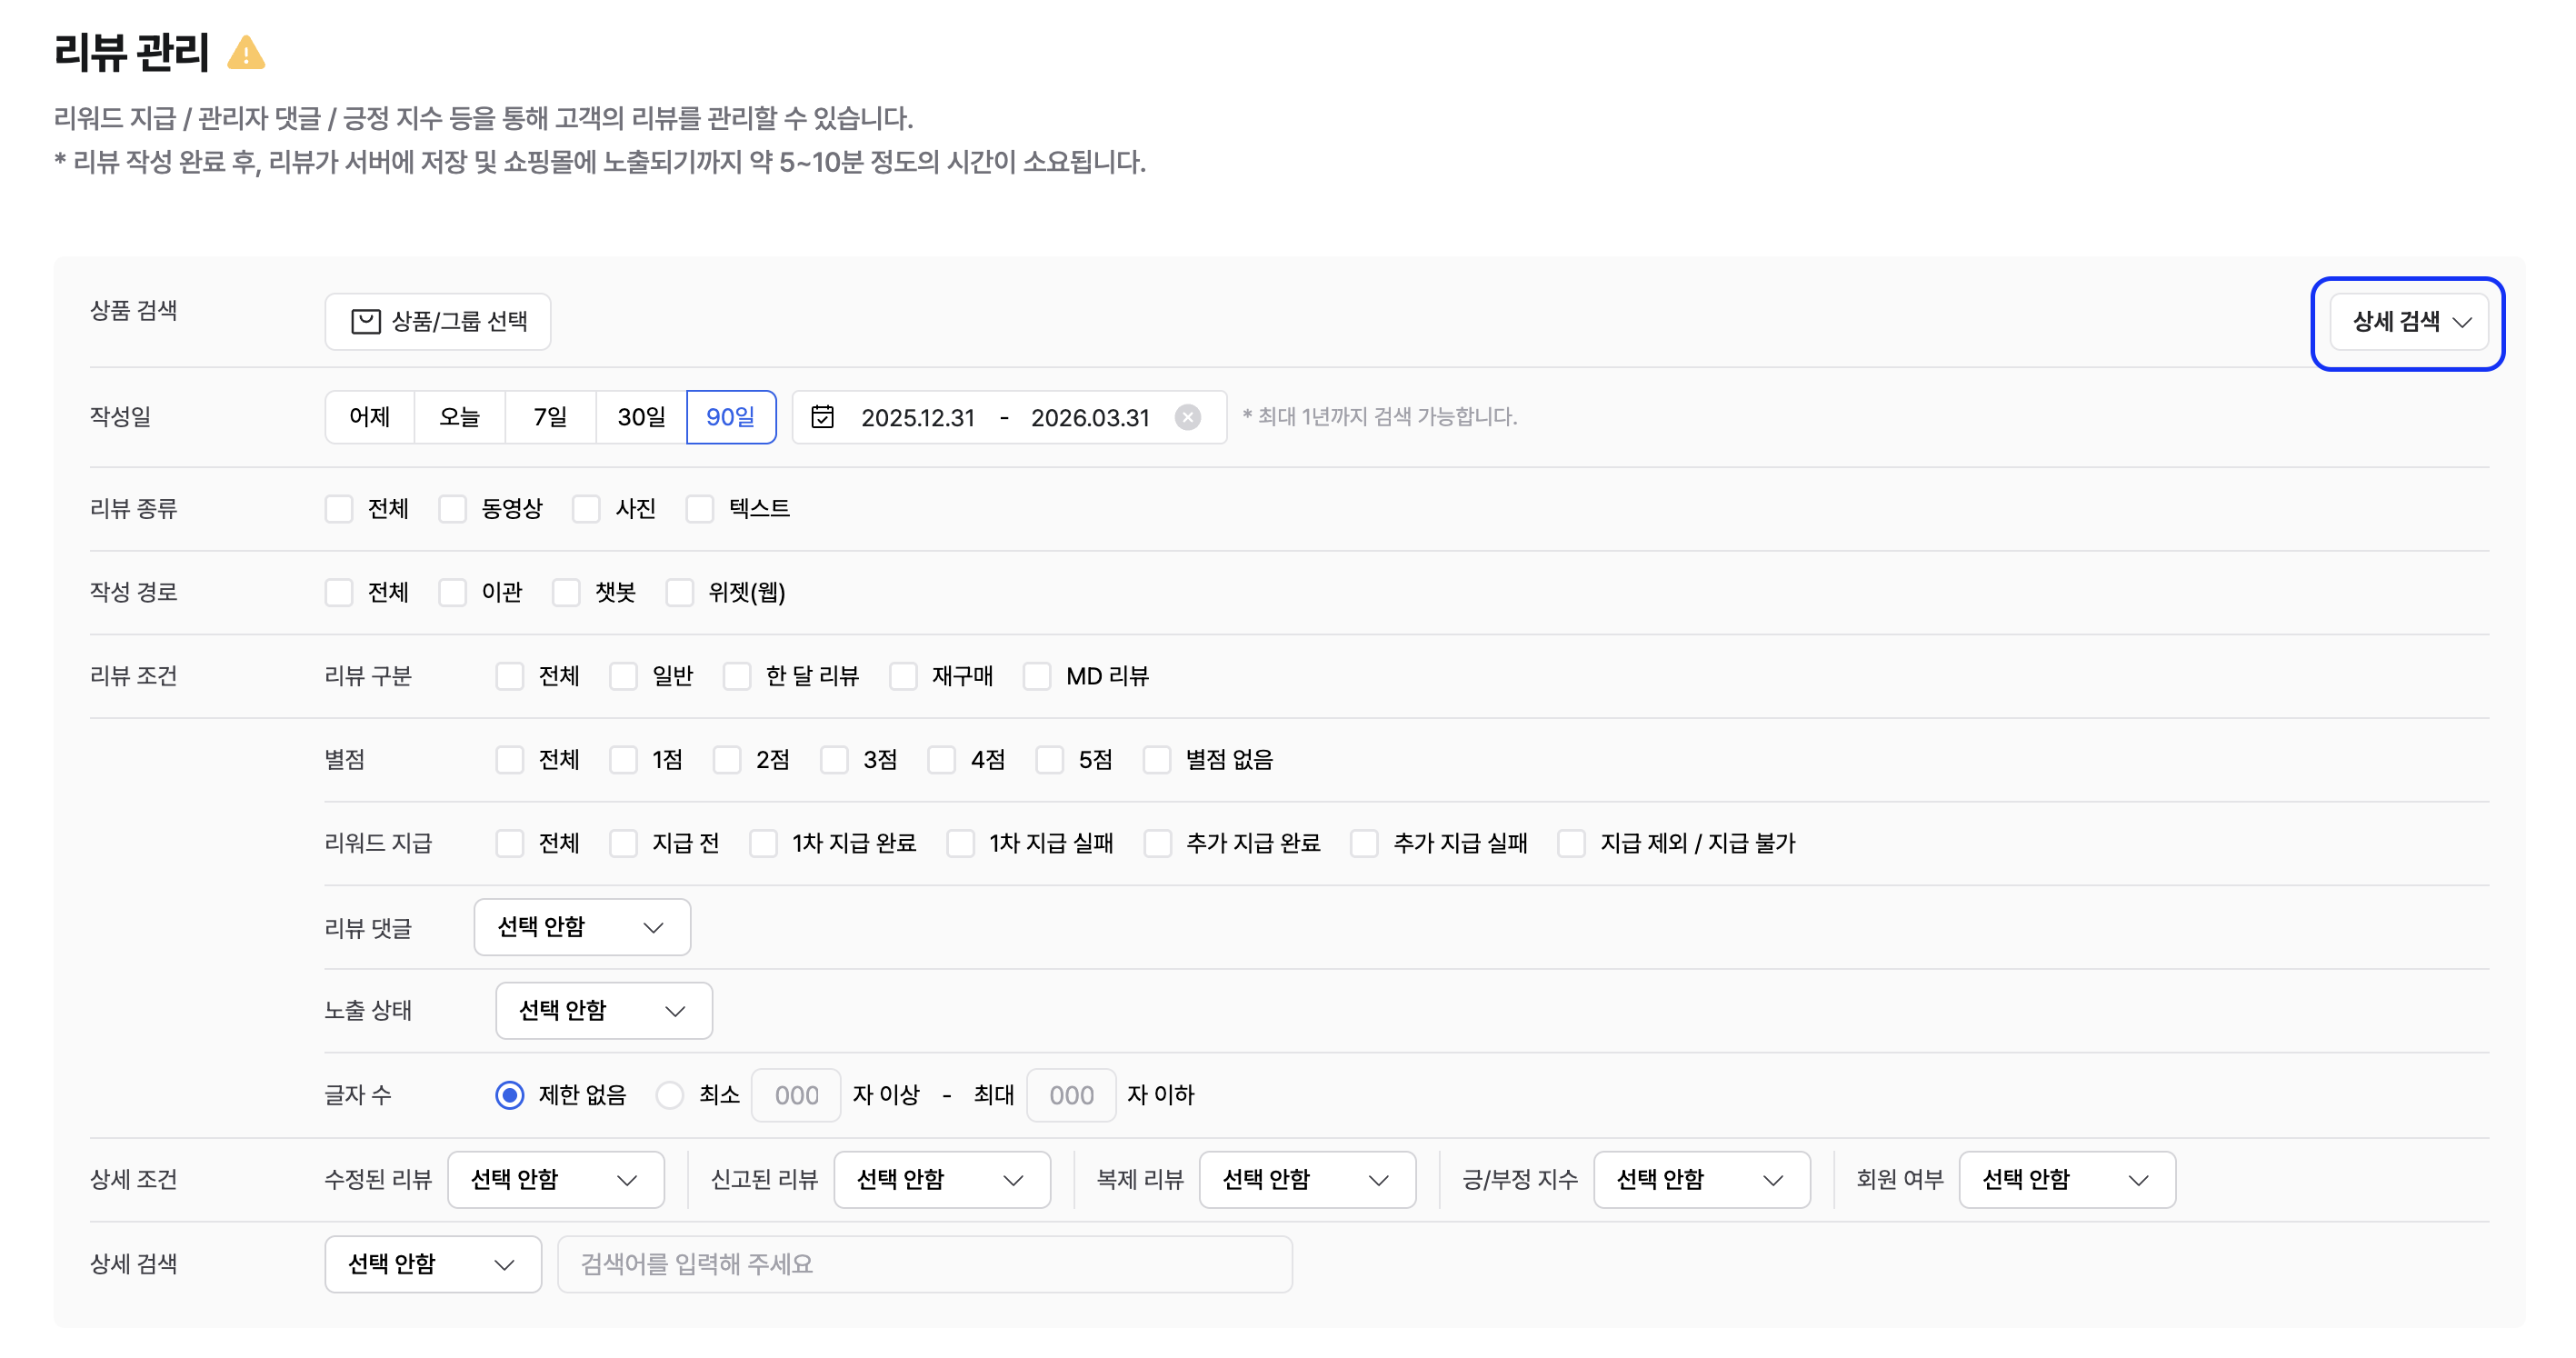Check 전체 in the 작성 경로 row
Image resolution: width=2576 pixels, height=1358 pixels.
(x=339, y=593)
